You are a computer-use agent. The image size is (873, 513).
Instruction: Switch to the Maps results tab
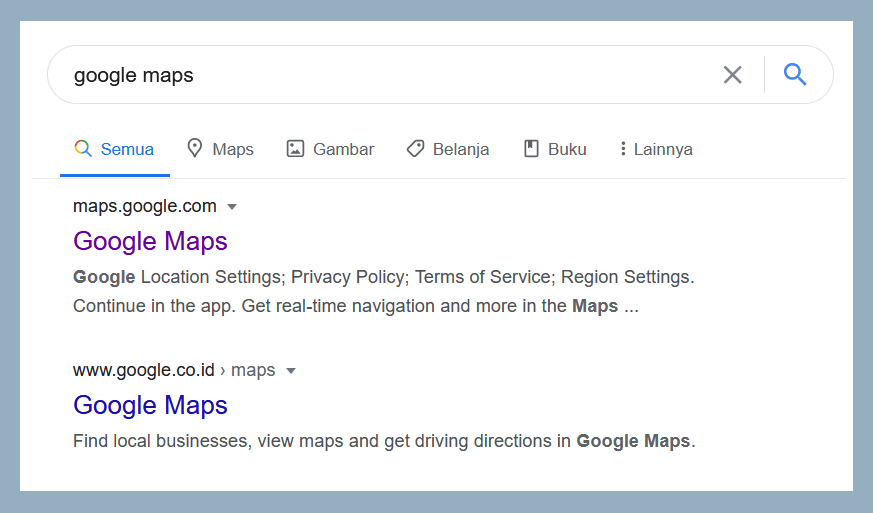click(220, 149)
